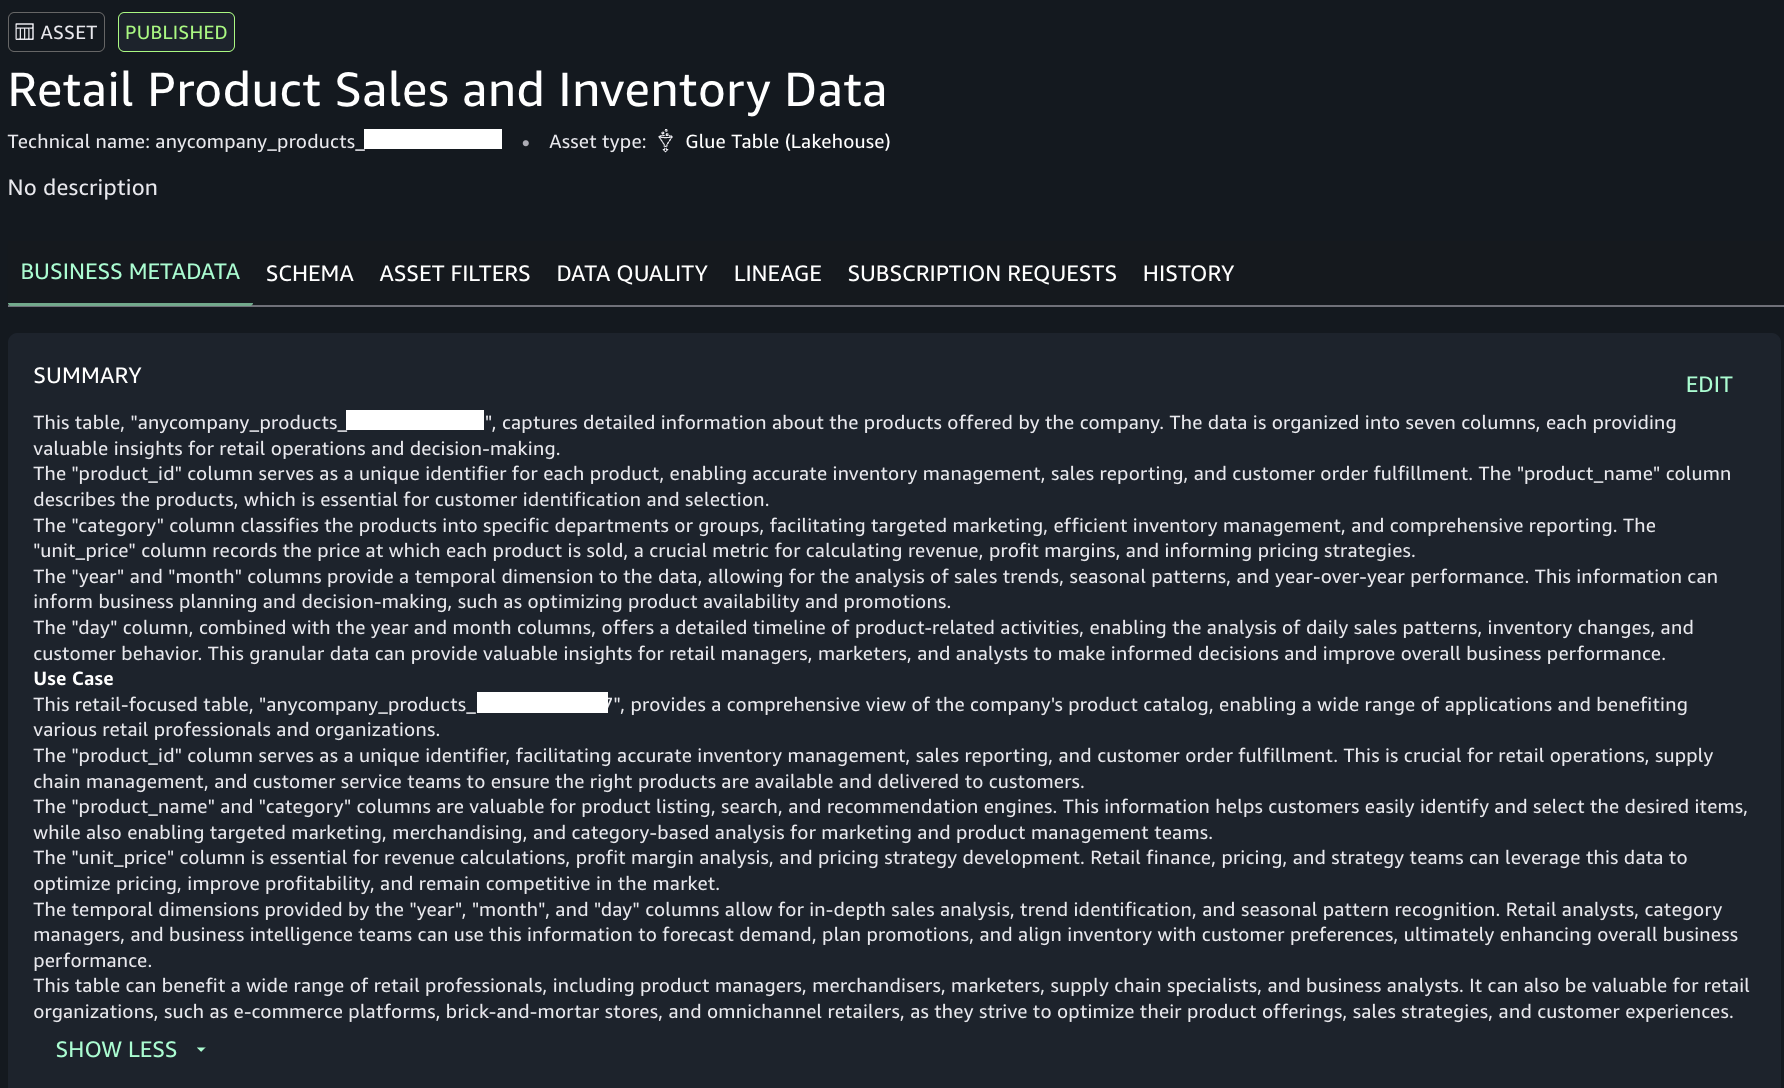Click the SHOW LESS link text

[116, 1050]
